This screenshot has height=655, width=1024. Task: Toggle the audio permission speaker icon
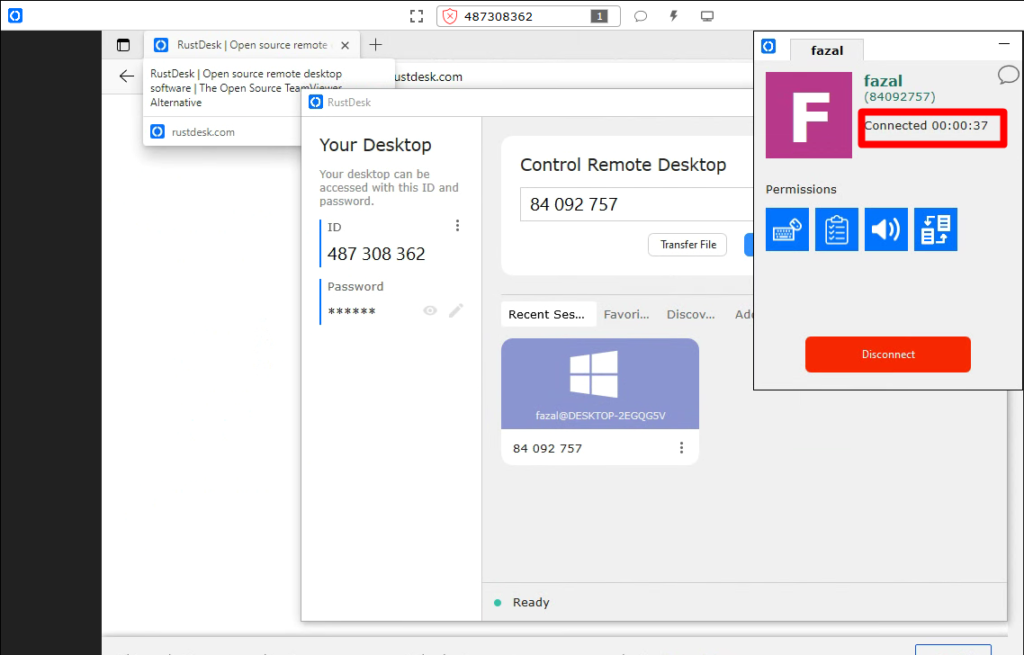point(886,229)
